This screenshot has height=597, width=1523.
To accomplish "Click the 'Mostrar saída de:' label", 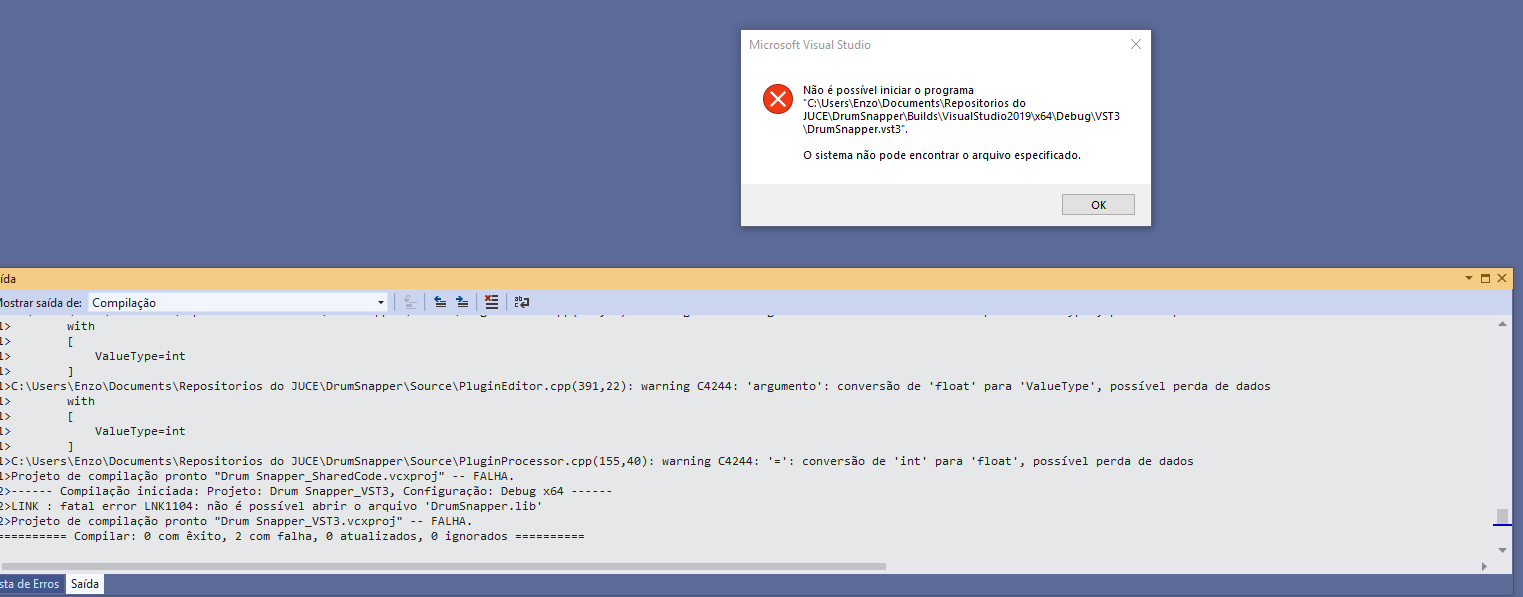I will 41,302.
